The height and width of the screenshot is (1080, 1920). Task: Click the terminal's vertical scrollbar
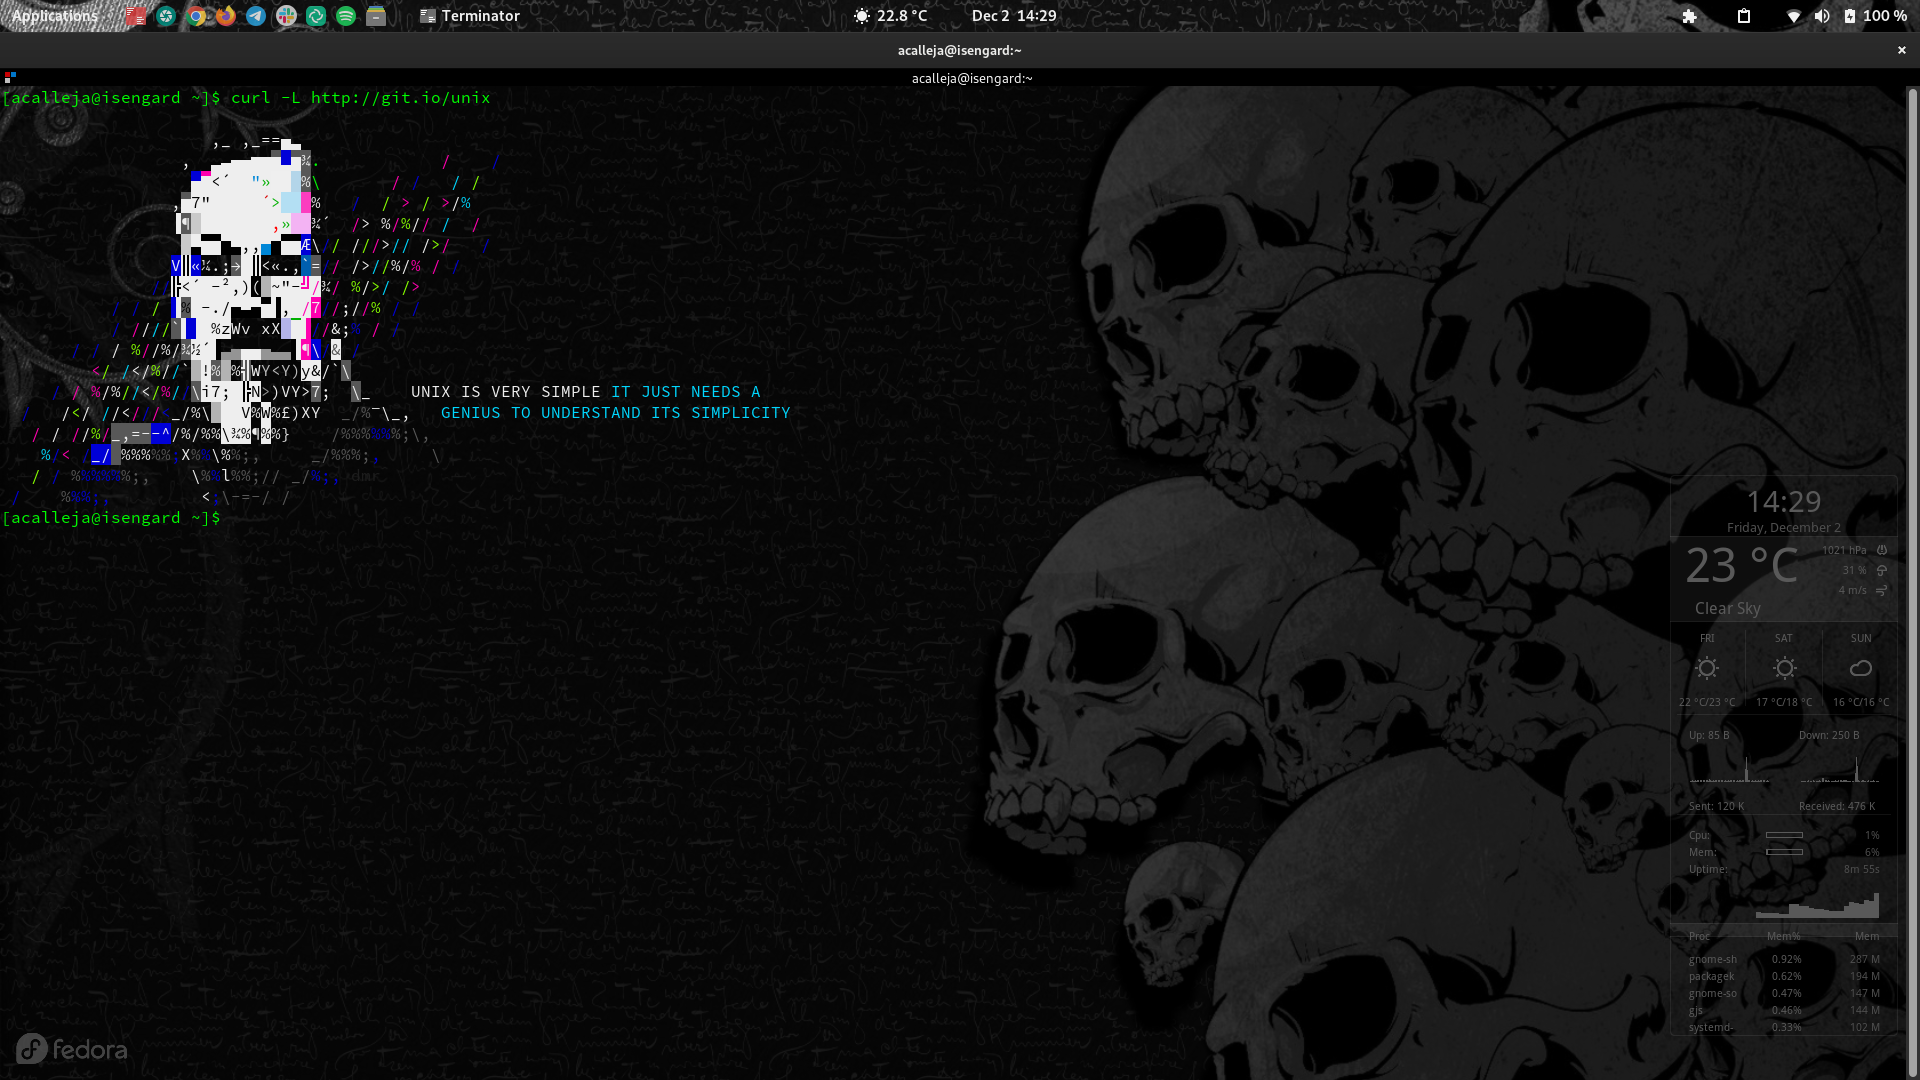[x=1912, y=580]
